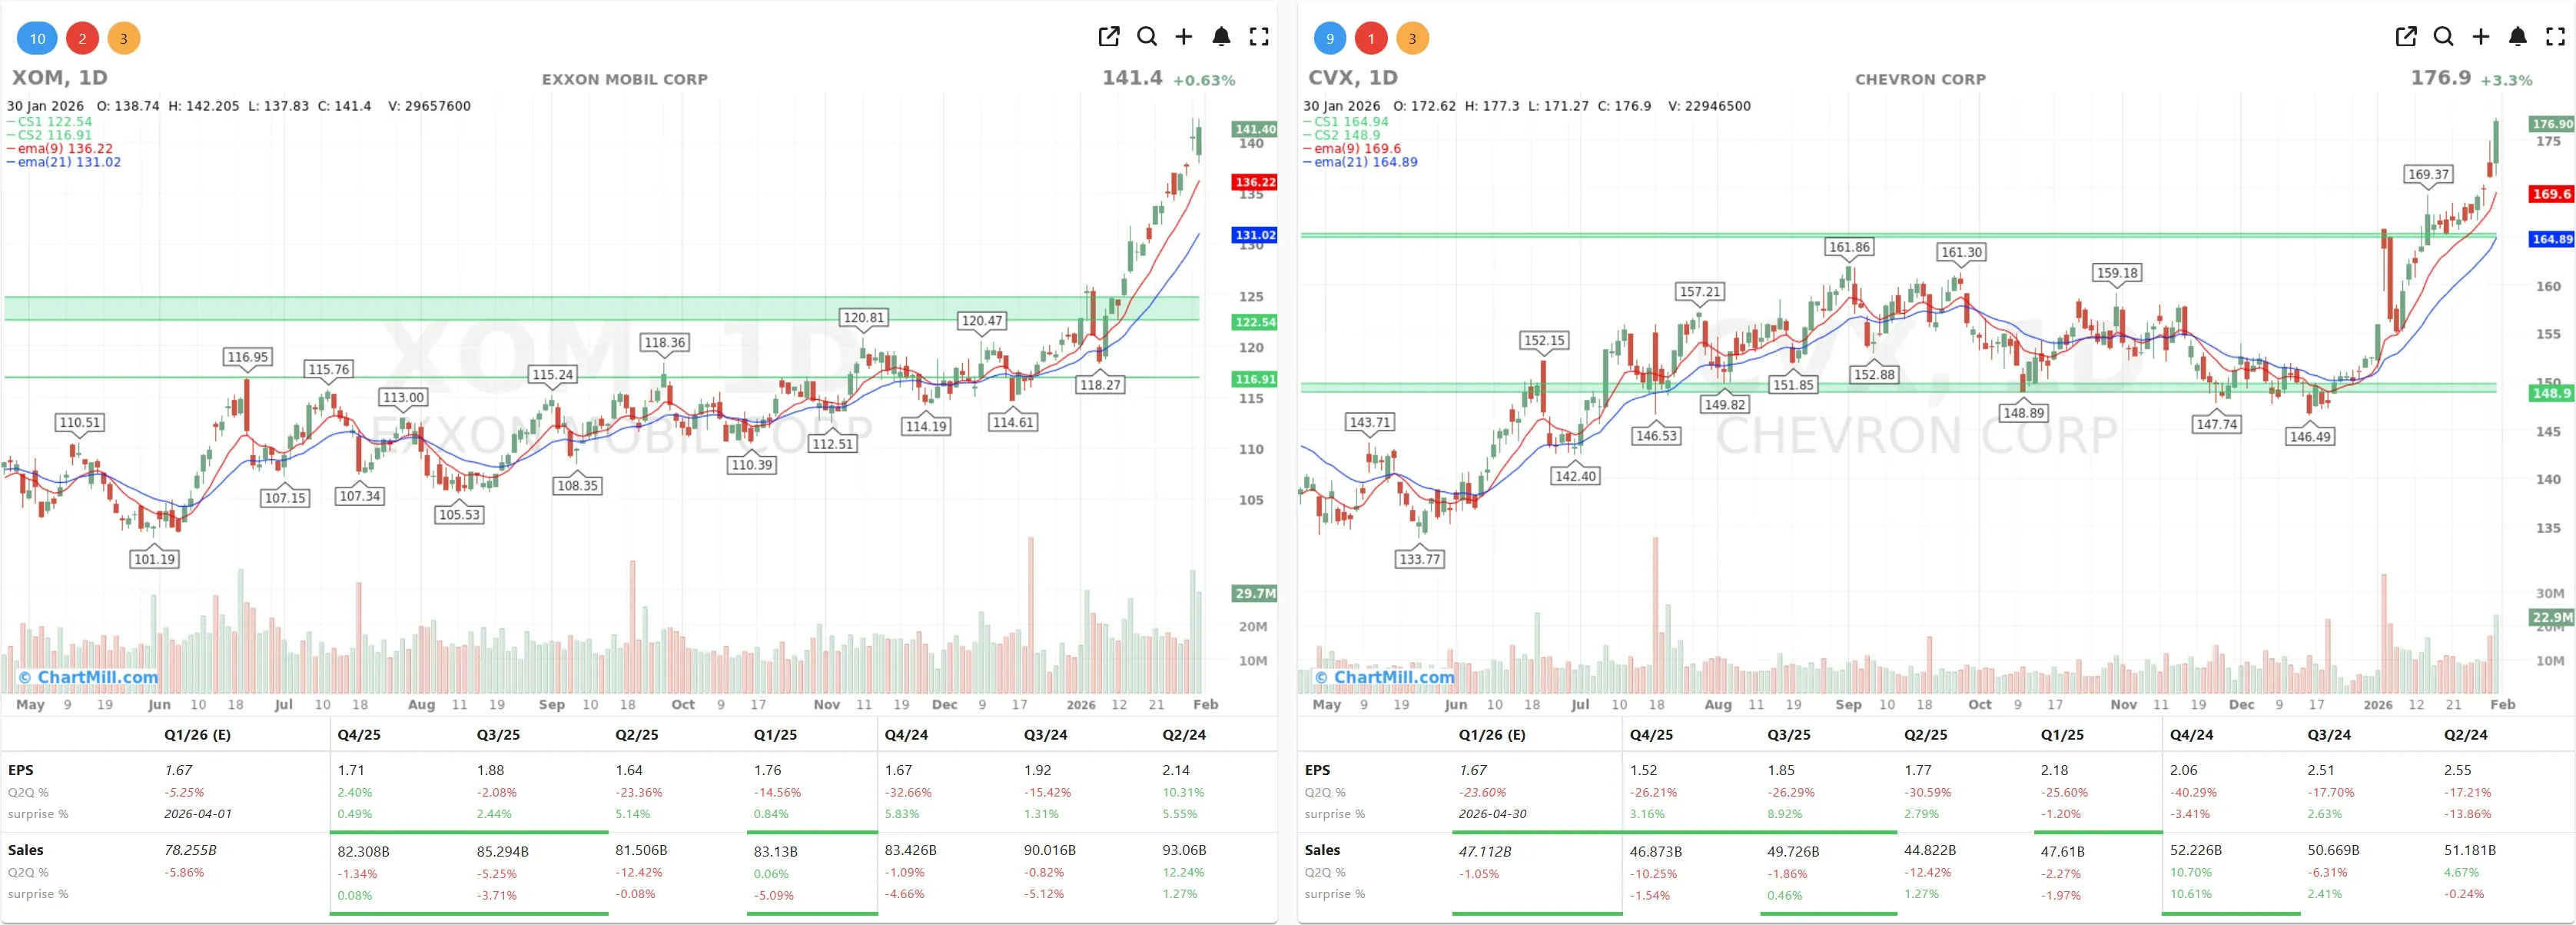Open the yellow 3 badge details on XOM
This screenshot has height=925, width=2576.
(123, 38)
